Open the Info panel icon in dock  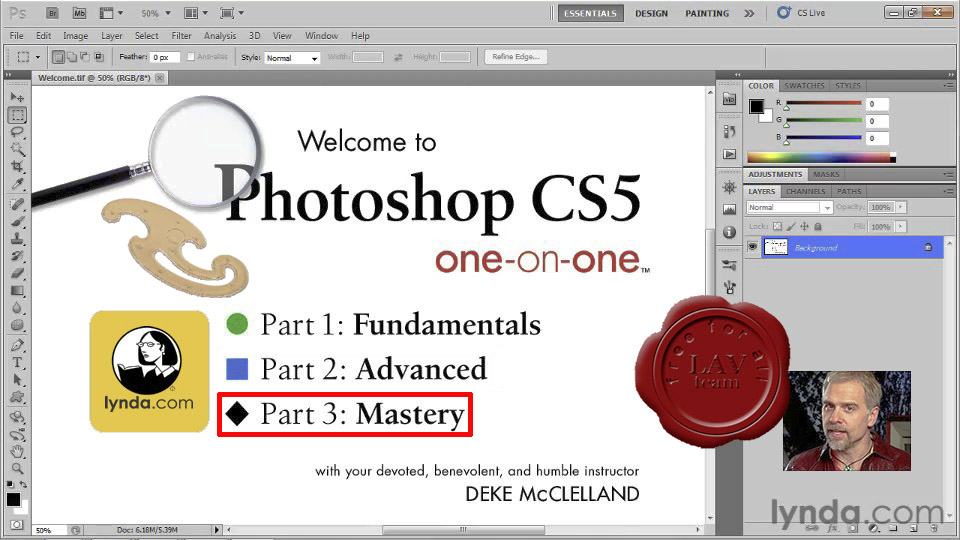click(x=729, y=232)
